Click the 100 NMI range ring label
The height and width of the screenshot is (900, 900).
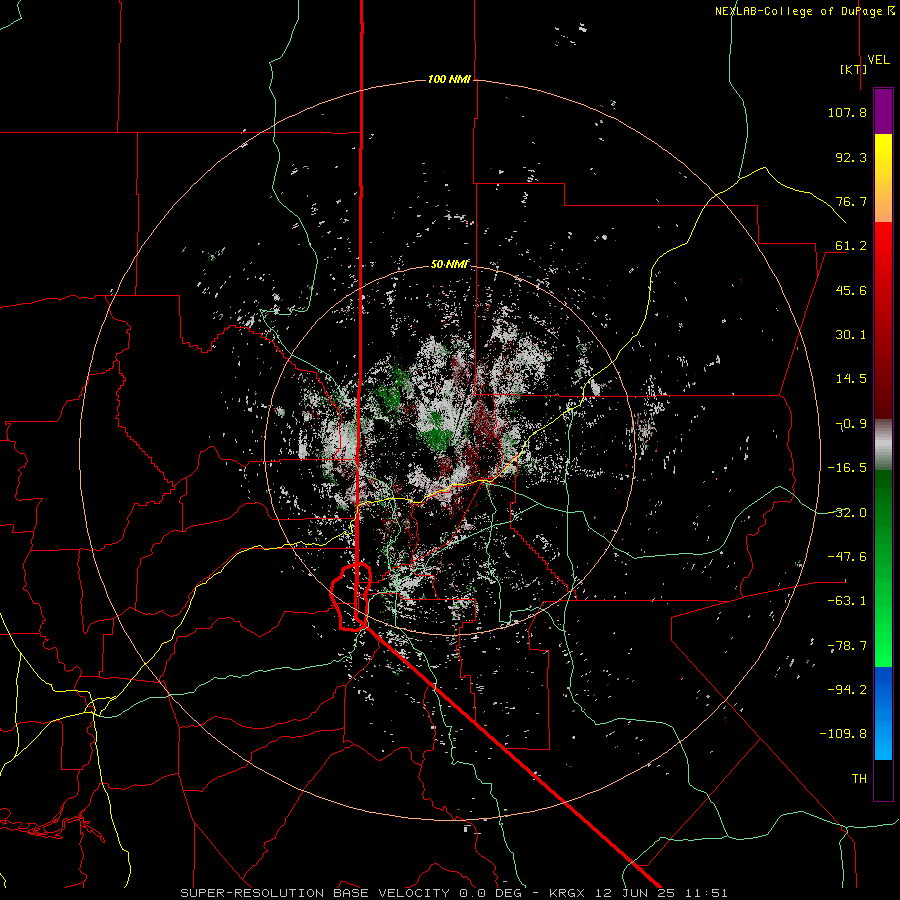449,79
